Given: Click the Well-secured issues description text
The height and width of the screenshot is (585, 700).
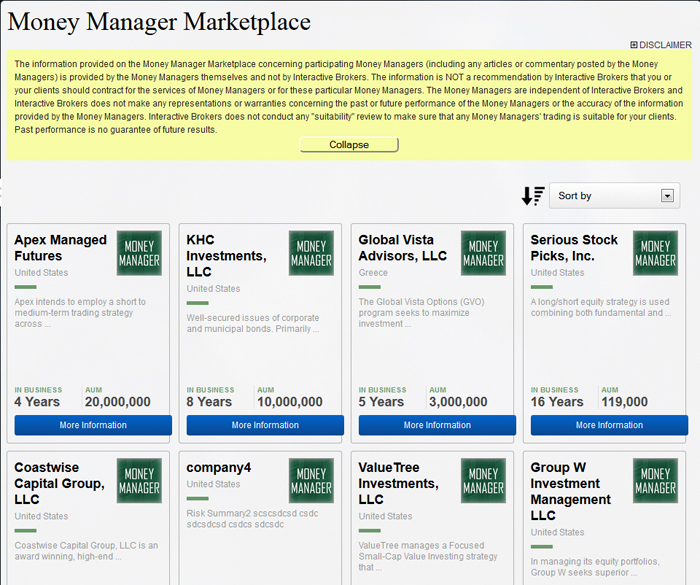Looking at the screenshot, I should (253, 323).
